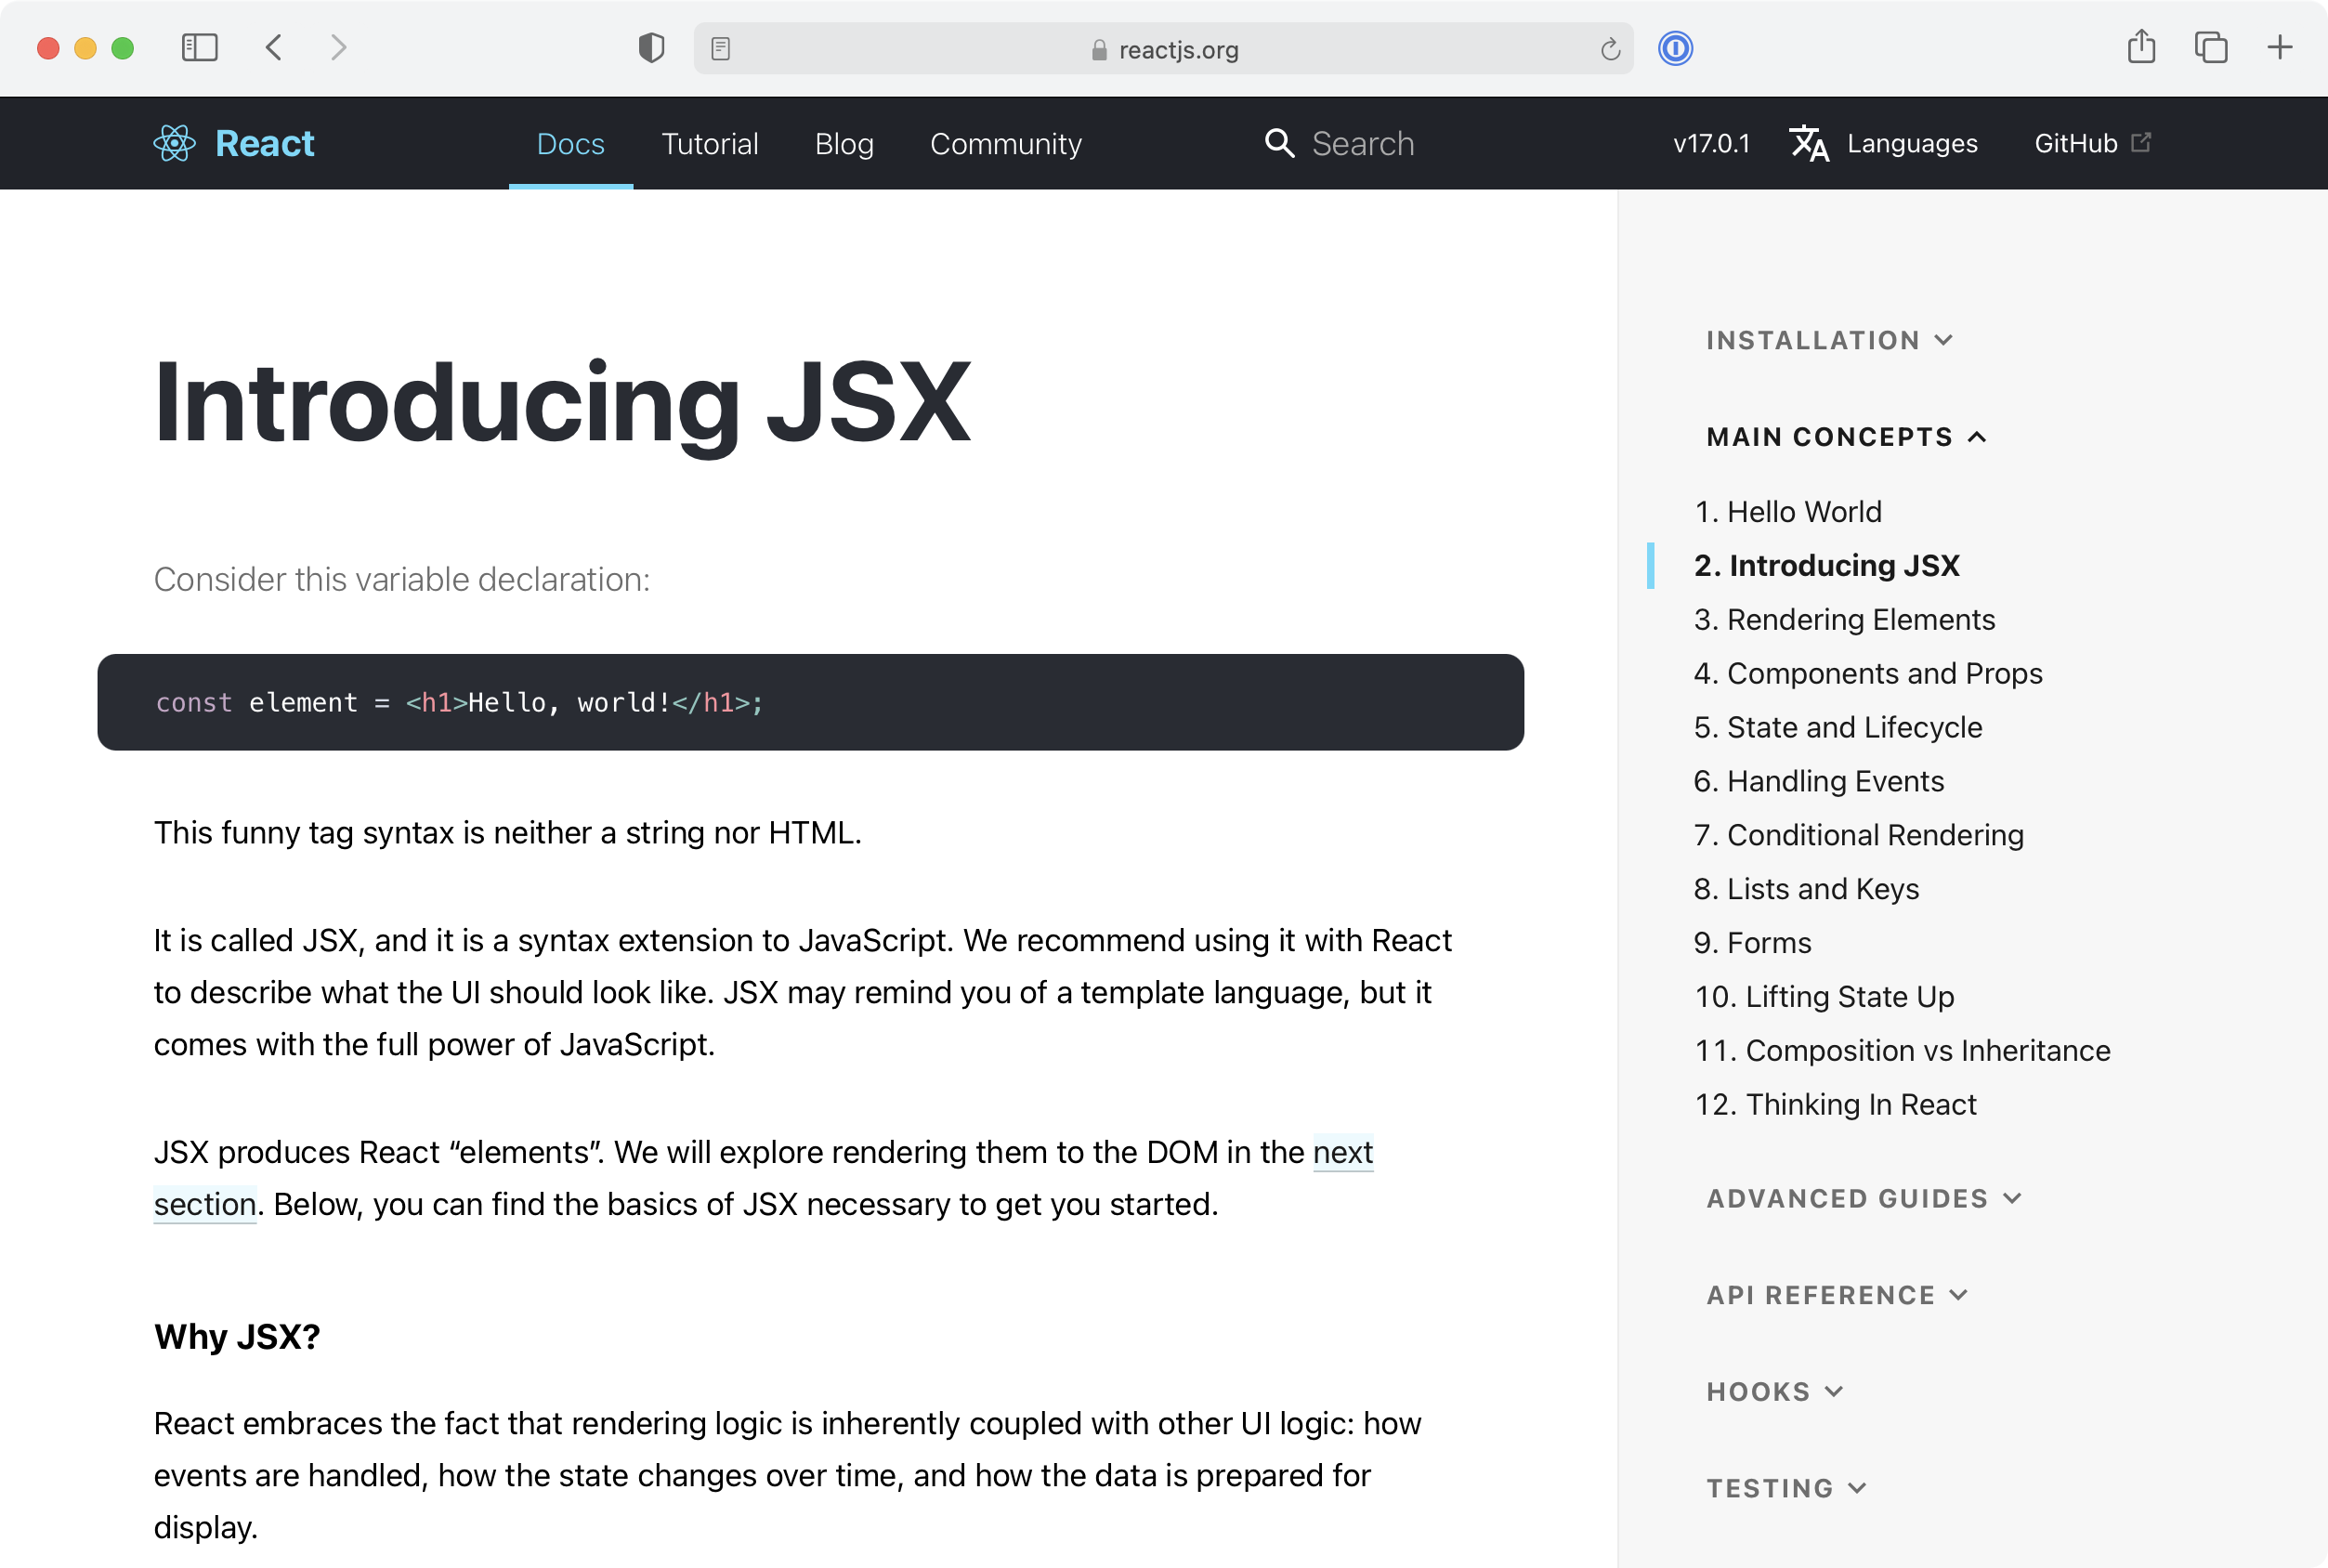Open a new tab with plus icon
Screen dimensions: 2328x1568
(x=2279, y=47)
